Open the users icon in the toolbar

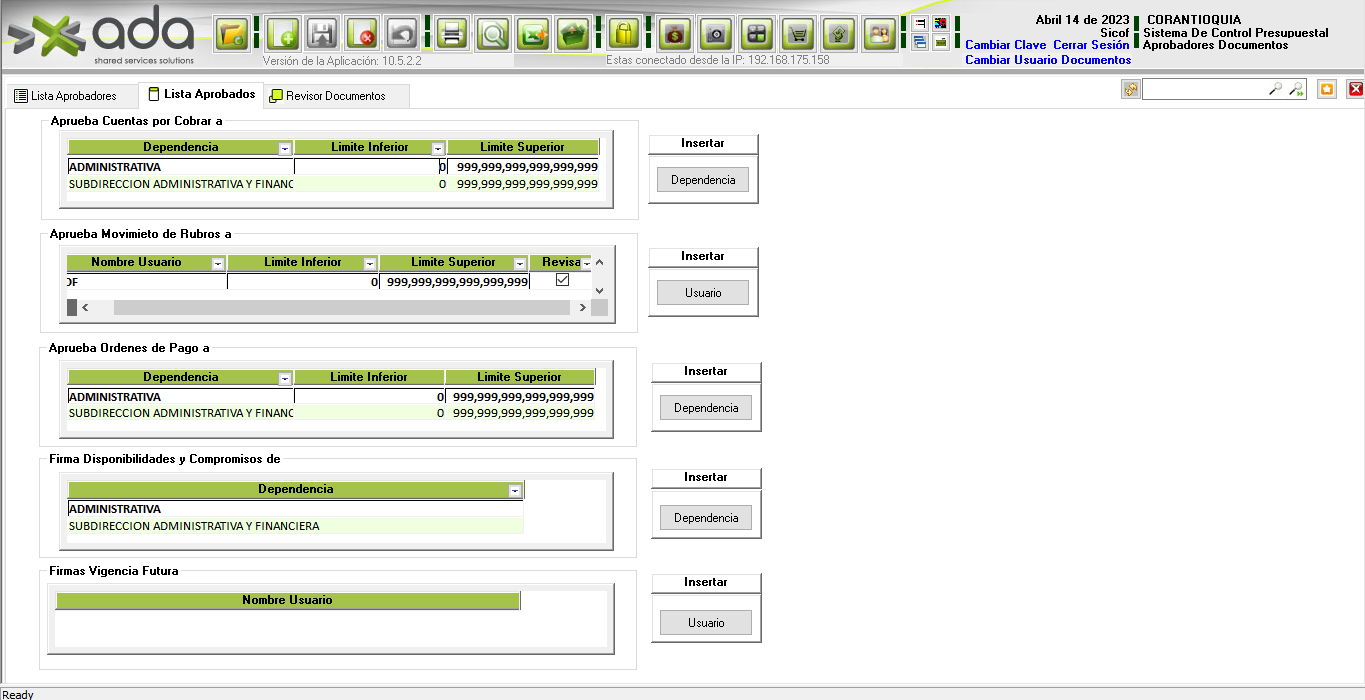(x=879, y=35)
